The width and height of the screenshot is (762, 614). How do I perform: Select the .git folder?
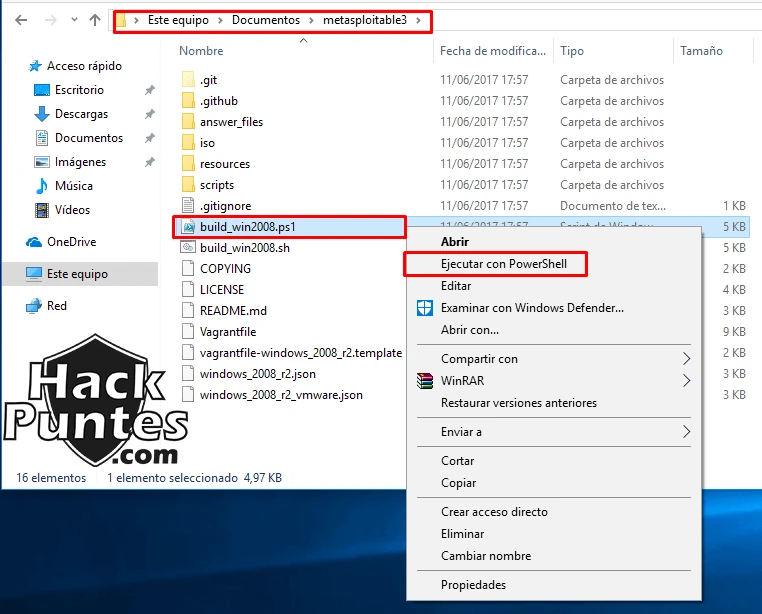coord(208,80)
